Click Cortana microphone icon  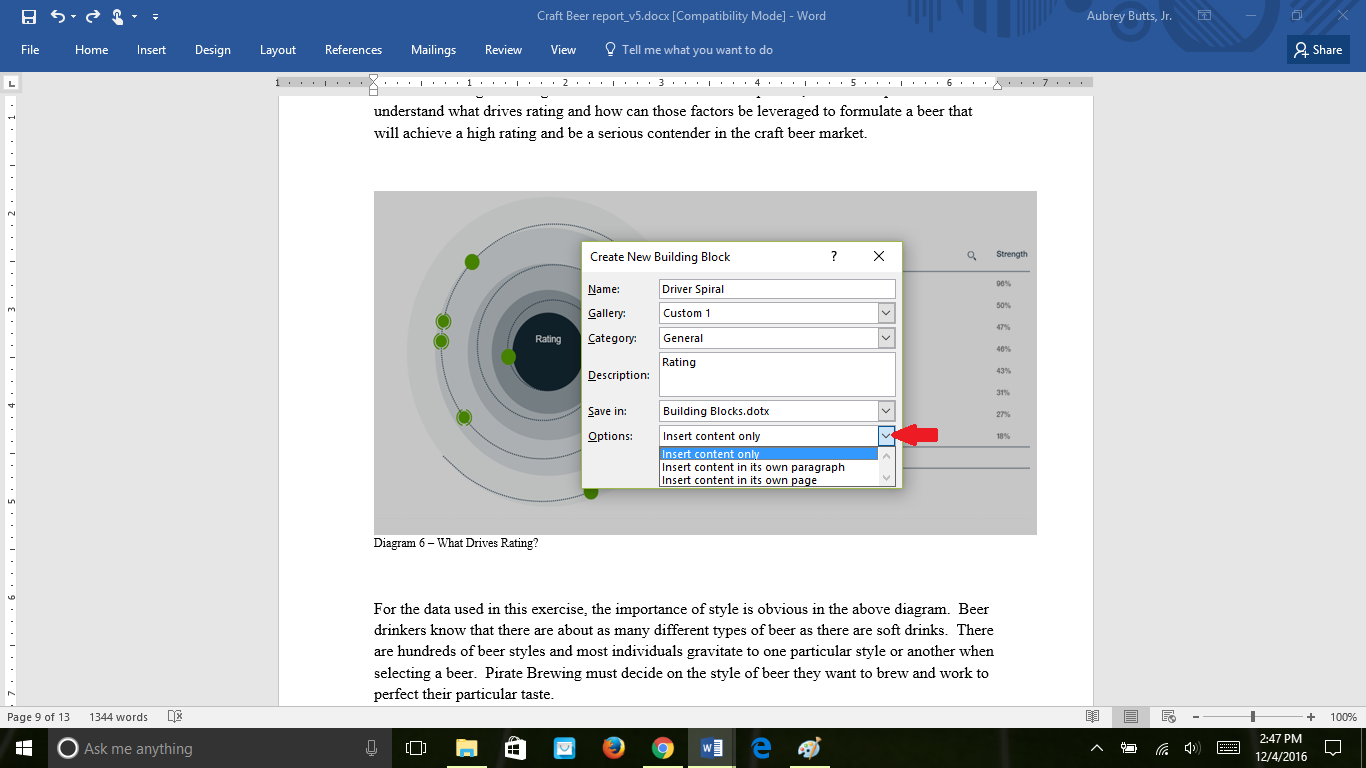371,748
